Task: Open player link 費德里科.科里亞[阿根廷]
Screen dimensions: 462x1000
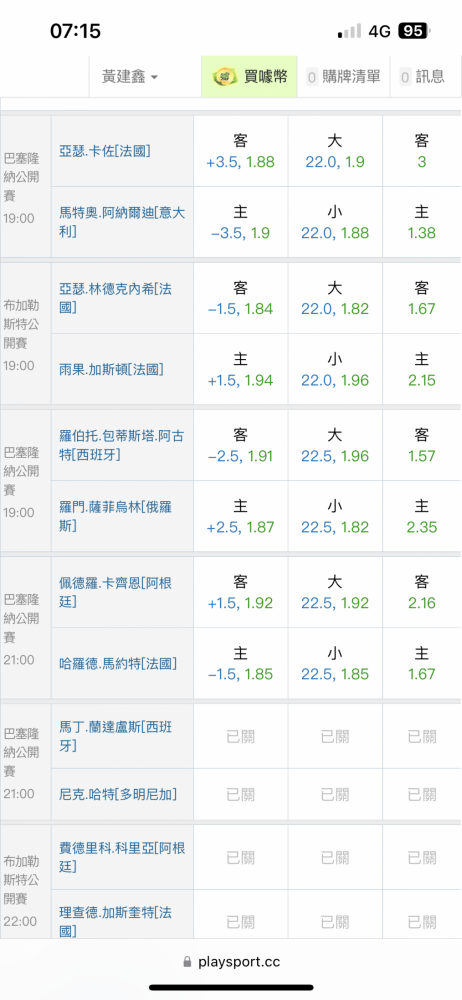Action: click(123, 857)
